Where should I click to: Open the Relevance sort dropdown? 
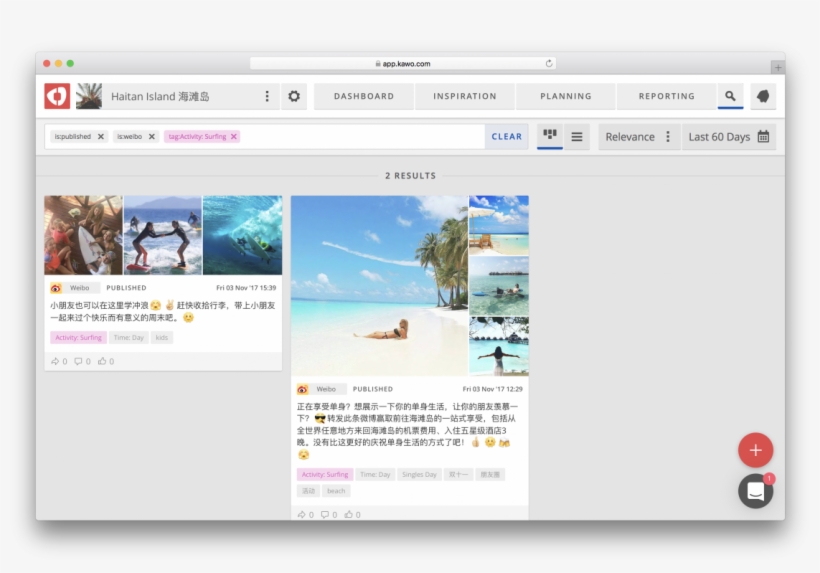[639, 136]
